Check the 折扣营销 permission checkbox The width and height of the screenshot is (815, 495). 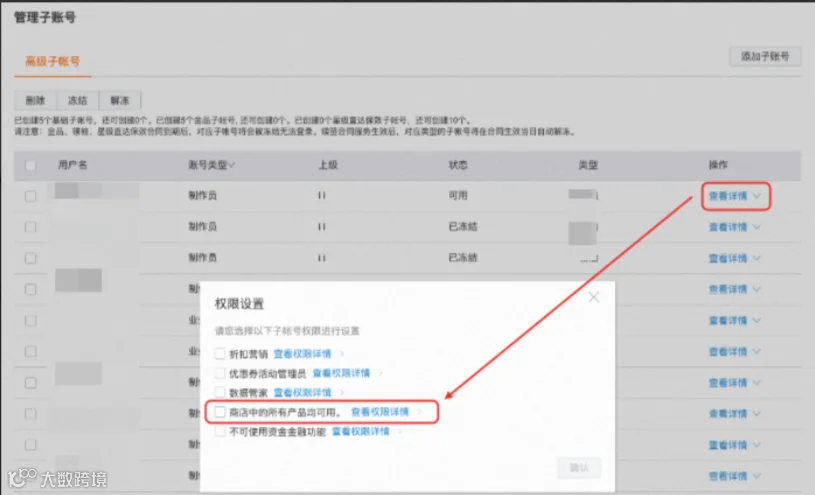coord(220,354)
